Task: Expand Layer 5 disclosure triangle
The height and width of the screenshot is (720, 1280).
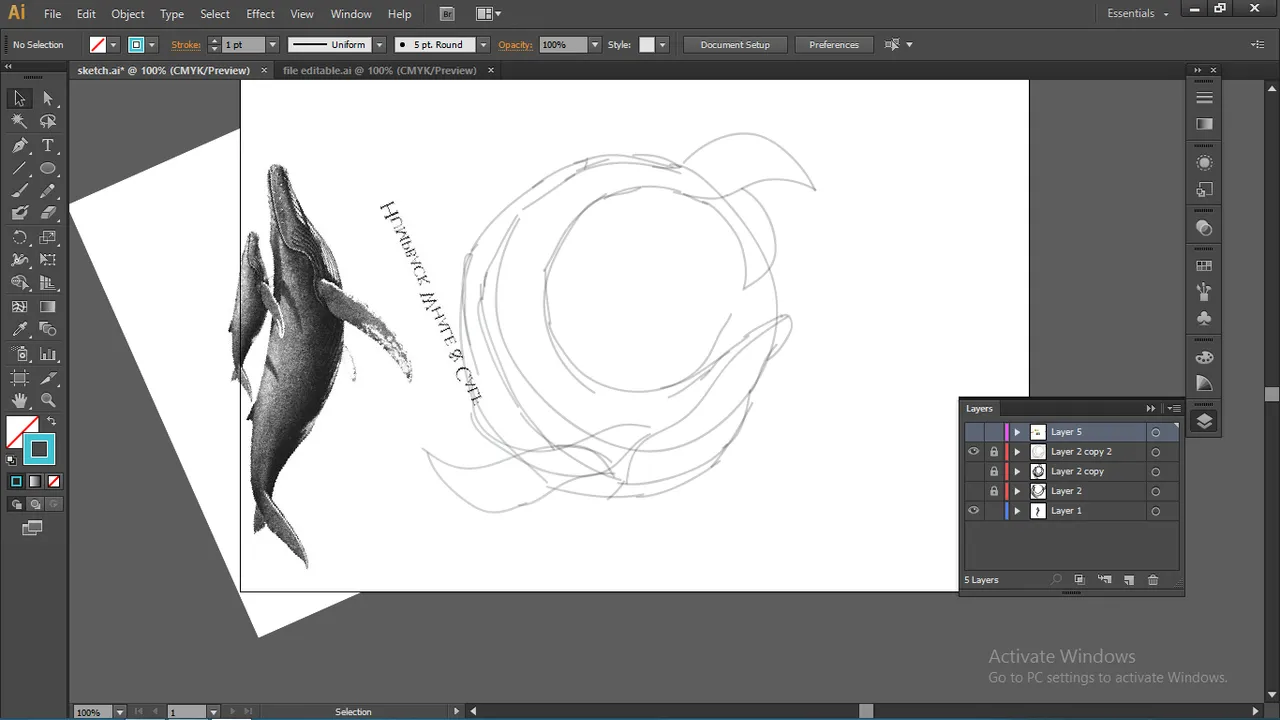Action: point(1017,432)
